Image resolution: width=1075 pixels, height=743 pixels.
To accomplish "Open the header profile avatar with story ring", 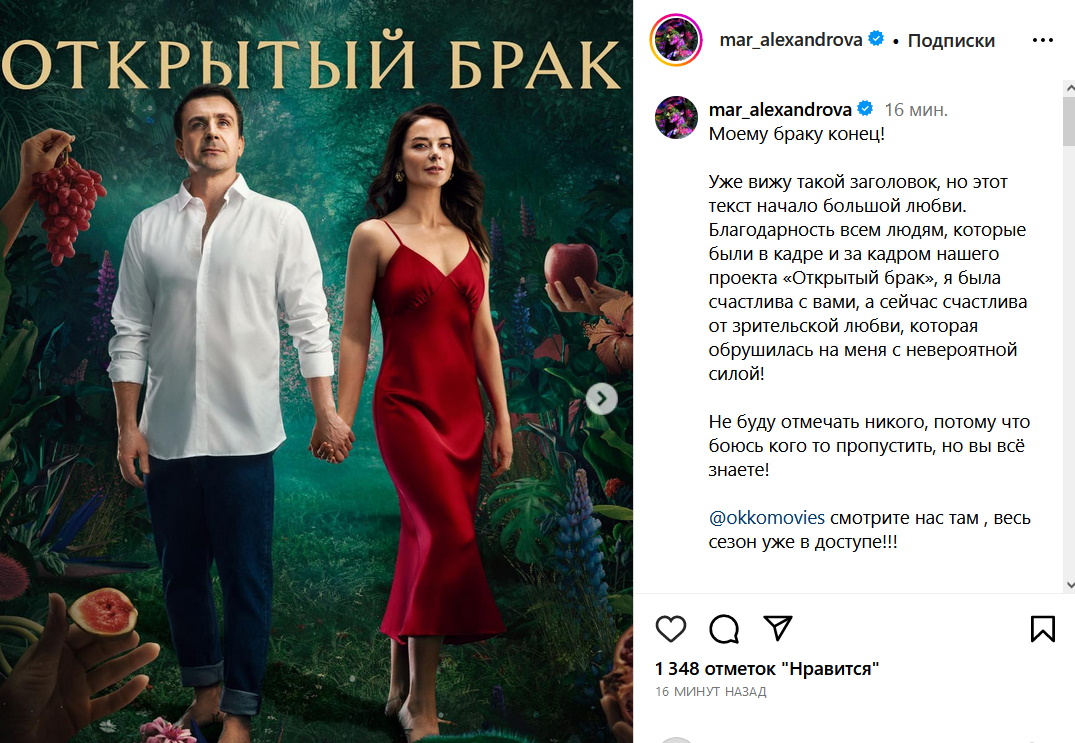I will tap(676, 40).
